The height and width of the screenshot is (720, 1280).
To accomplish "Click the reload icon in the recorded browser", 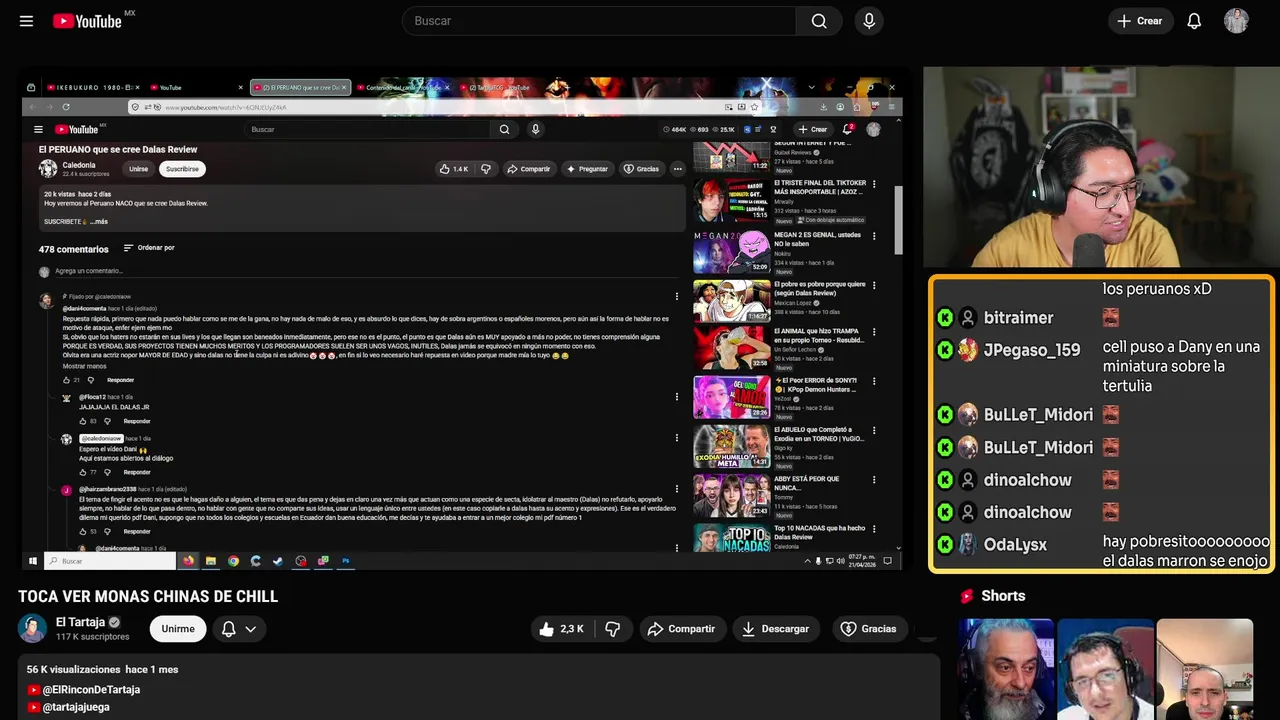I will point(66,107).
